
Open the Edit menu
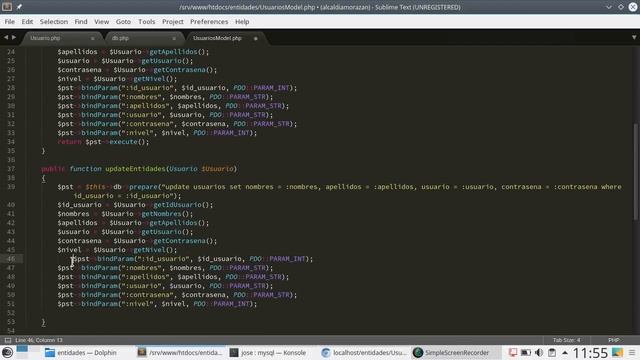(x=27, y=22)
